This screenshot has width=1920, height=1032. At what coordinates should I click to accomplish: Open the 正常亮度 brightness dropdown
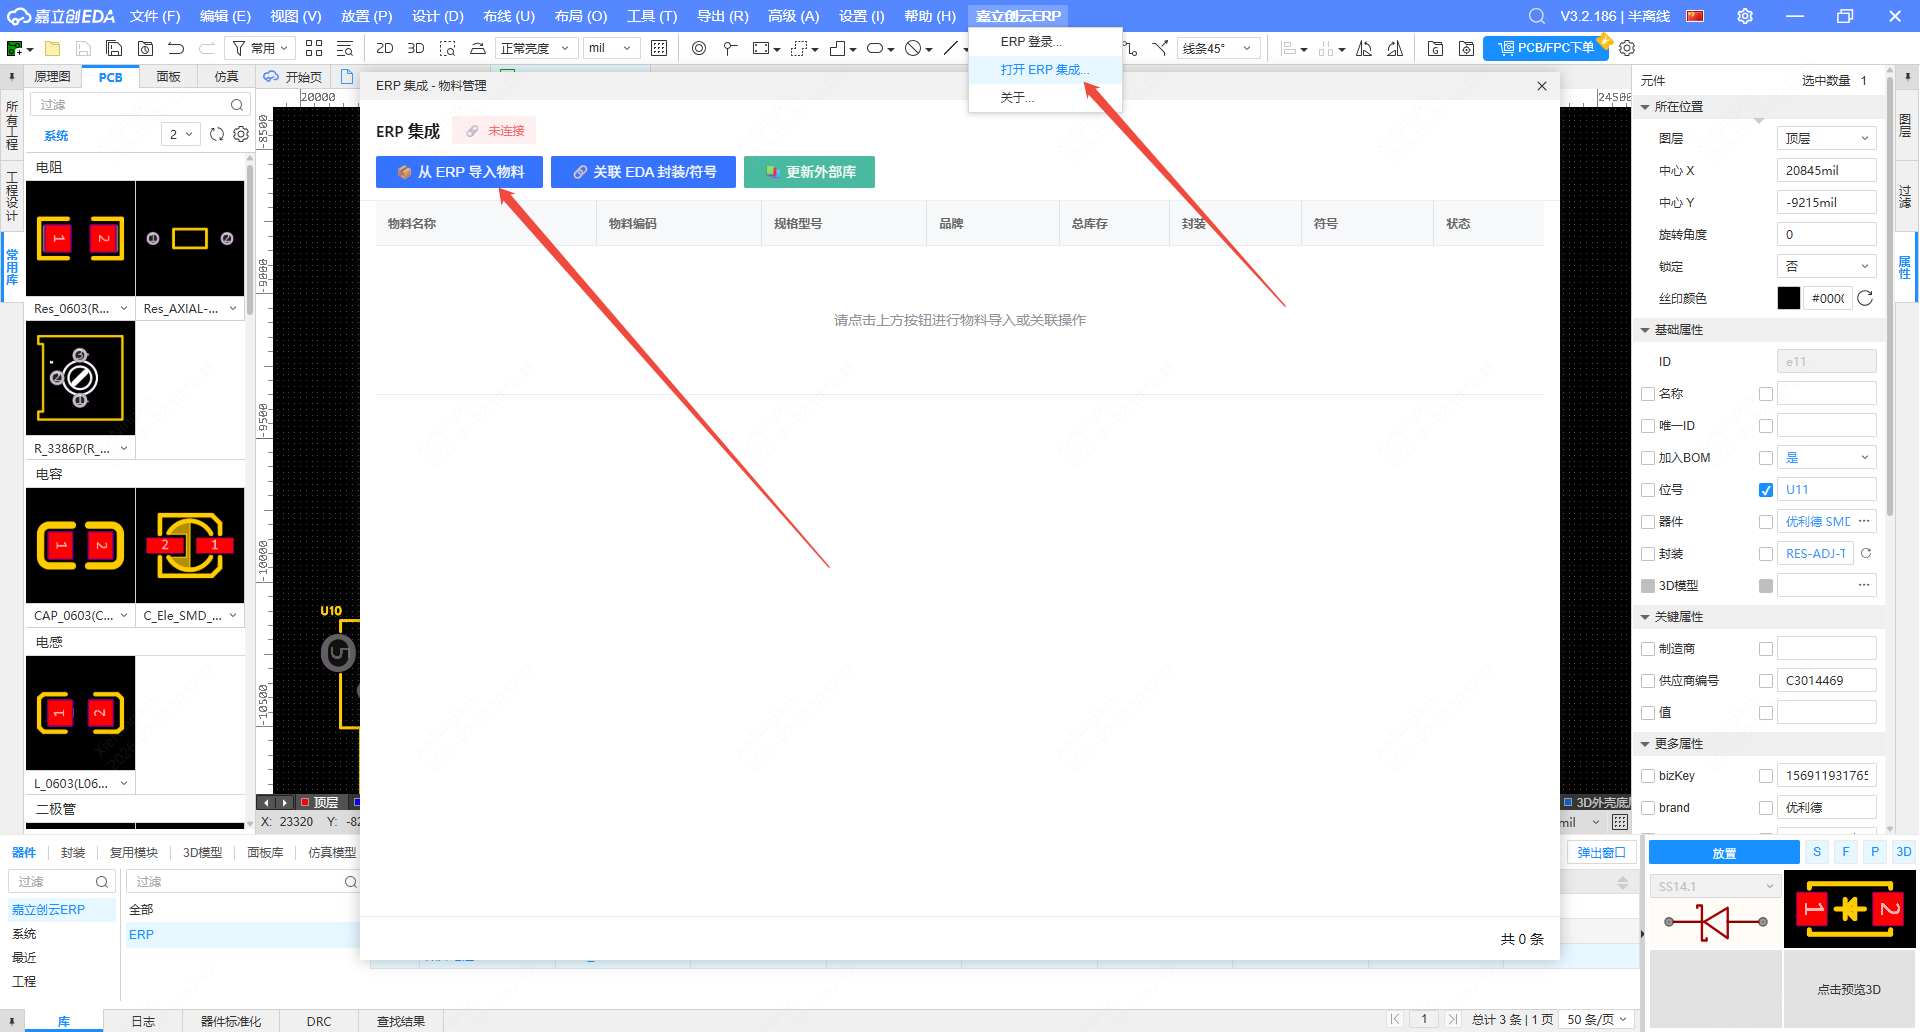pos(535,48)
